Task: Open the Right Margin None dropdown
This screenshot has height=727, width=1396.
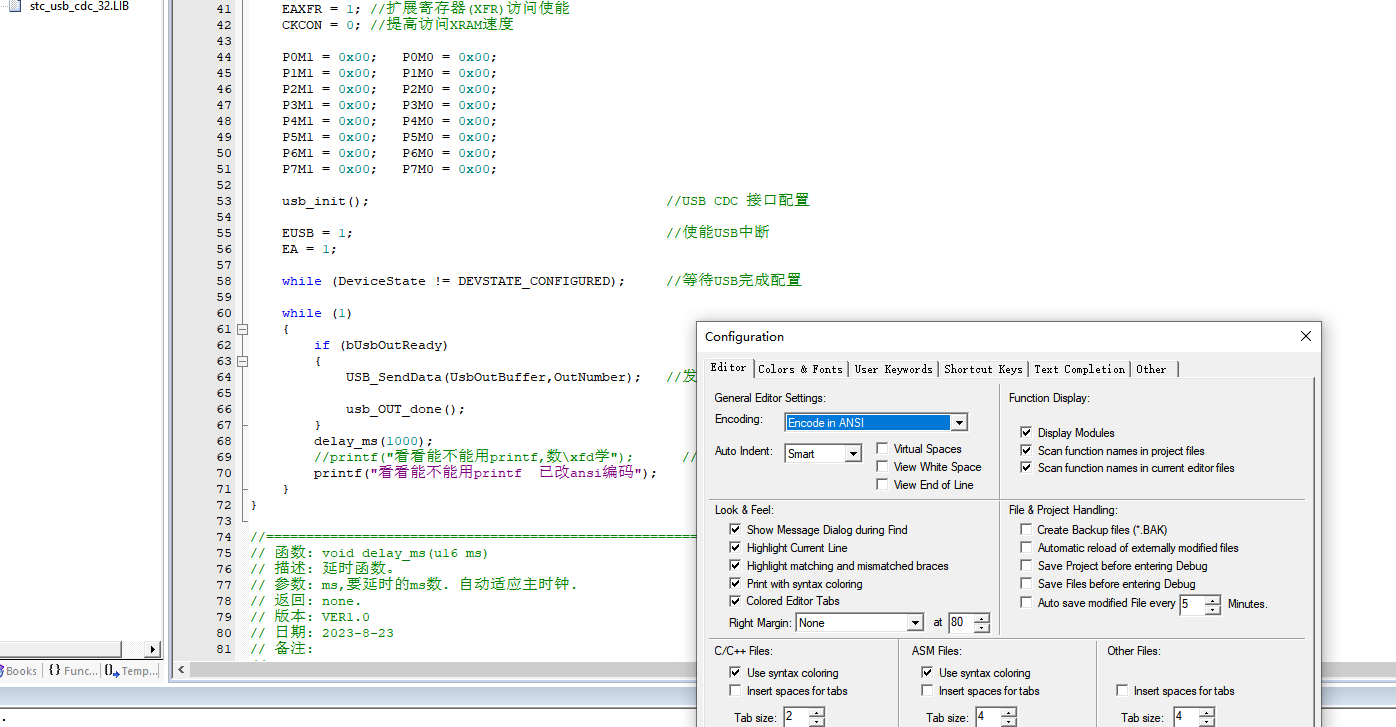Action: pyautogui.click(x=860, y=622)
